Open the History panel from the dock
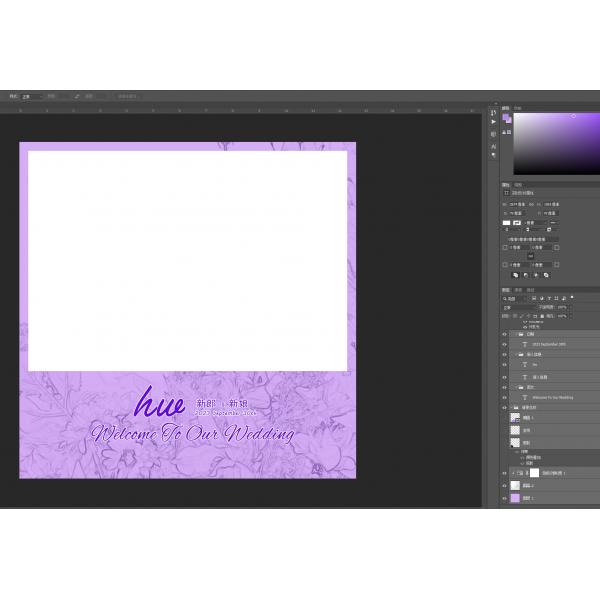This screenshot has width=600, height=600. [x=493, y=110]
